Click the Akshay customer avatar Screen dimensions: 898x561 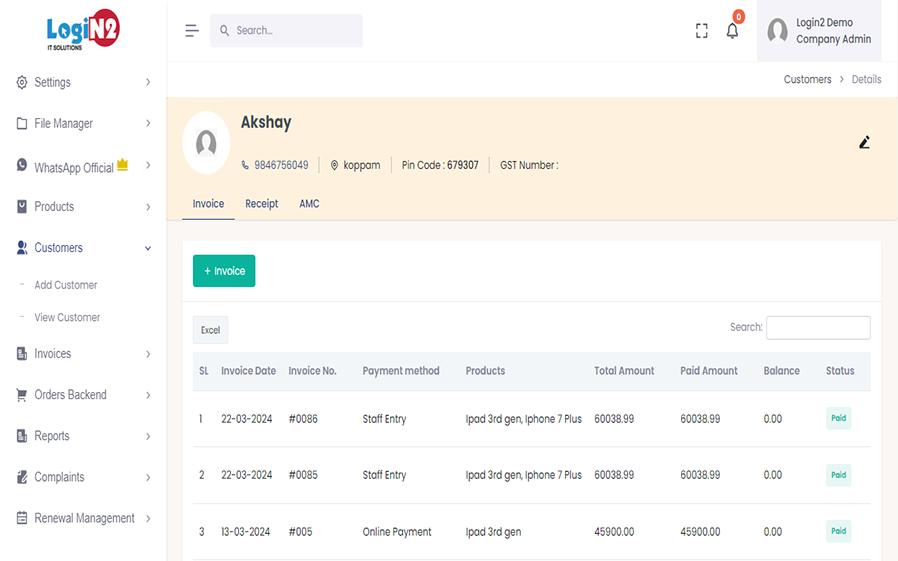206,143
